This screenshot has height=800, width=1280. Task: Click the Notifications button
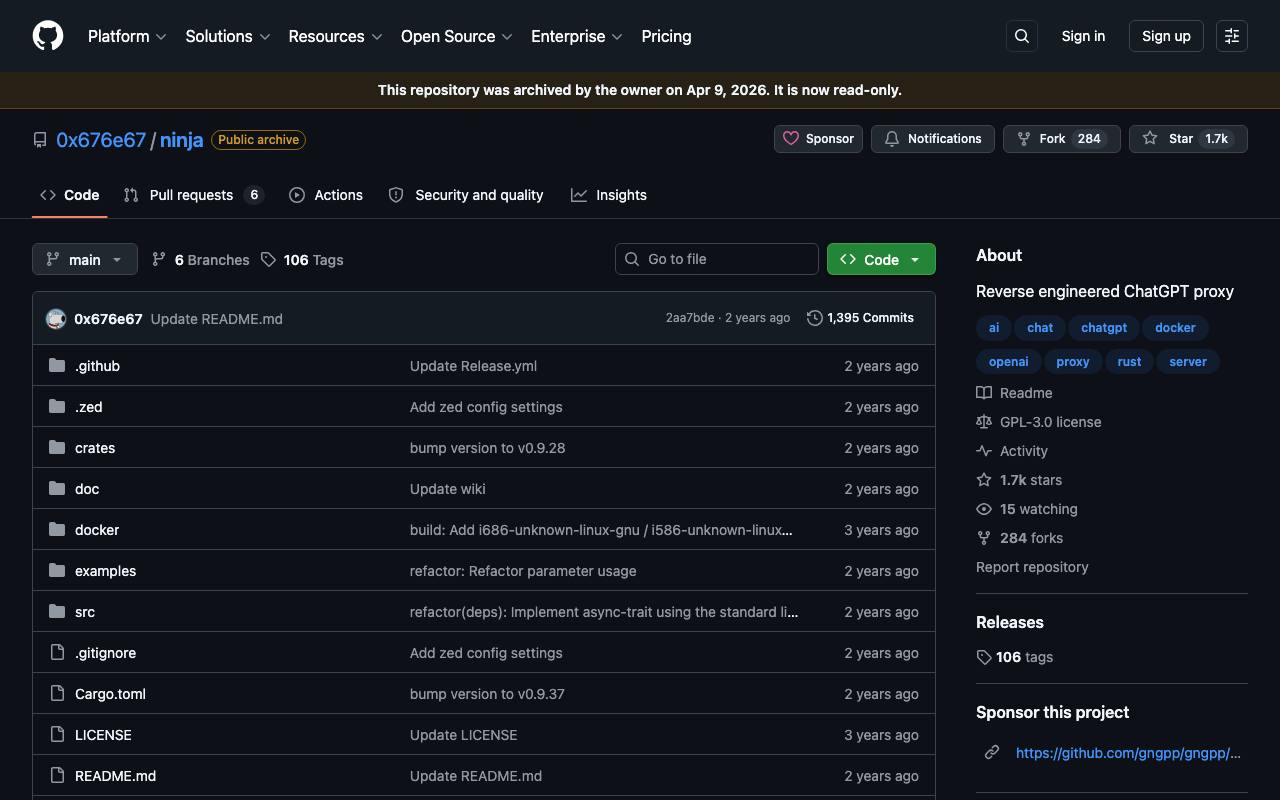pyautogui.click(x=933, y=139)
